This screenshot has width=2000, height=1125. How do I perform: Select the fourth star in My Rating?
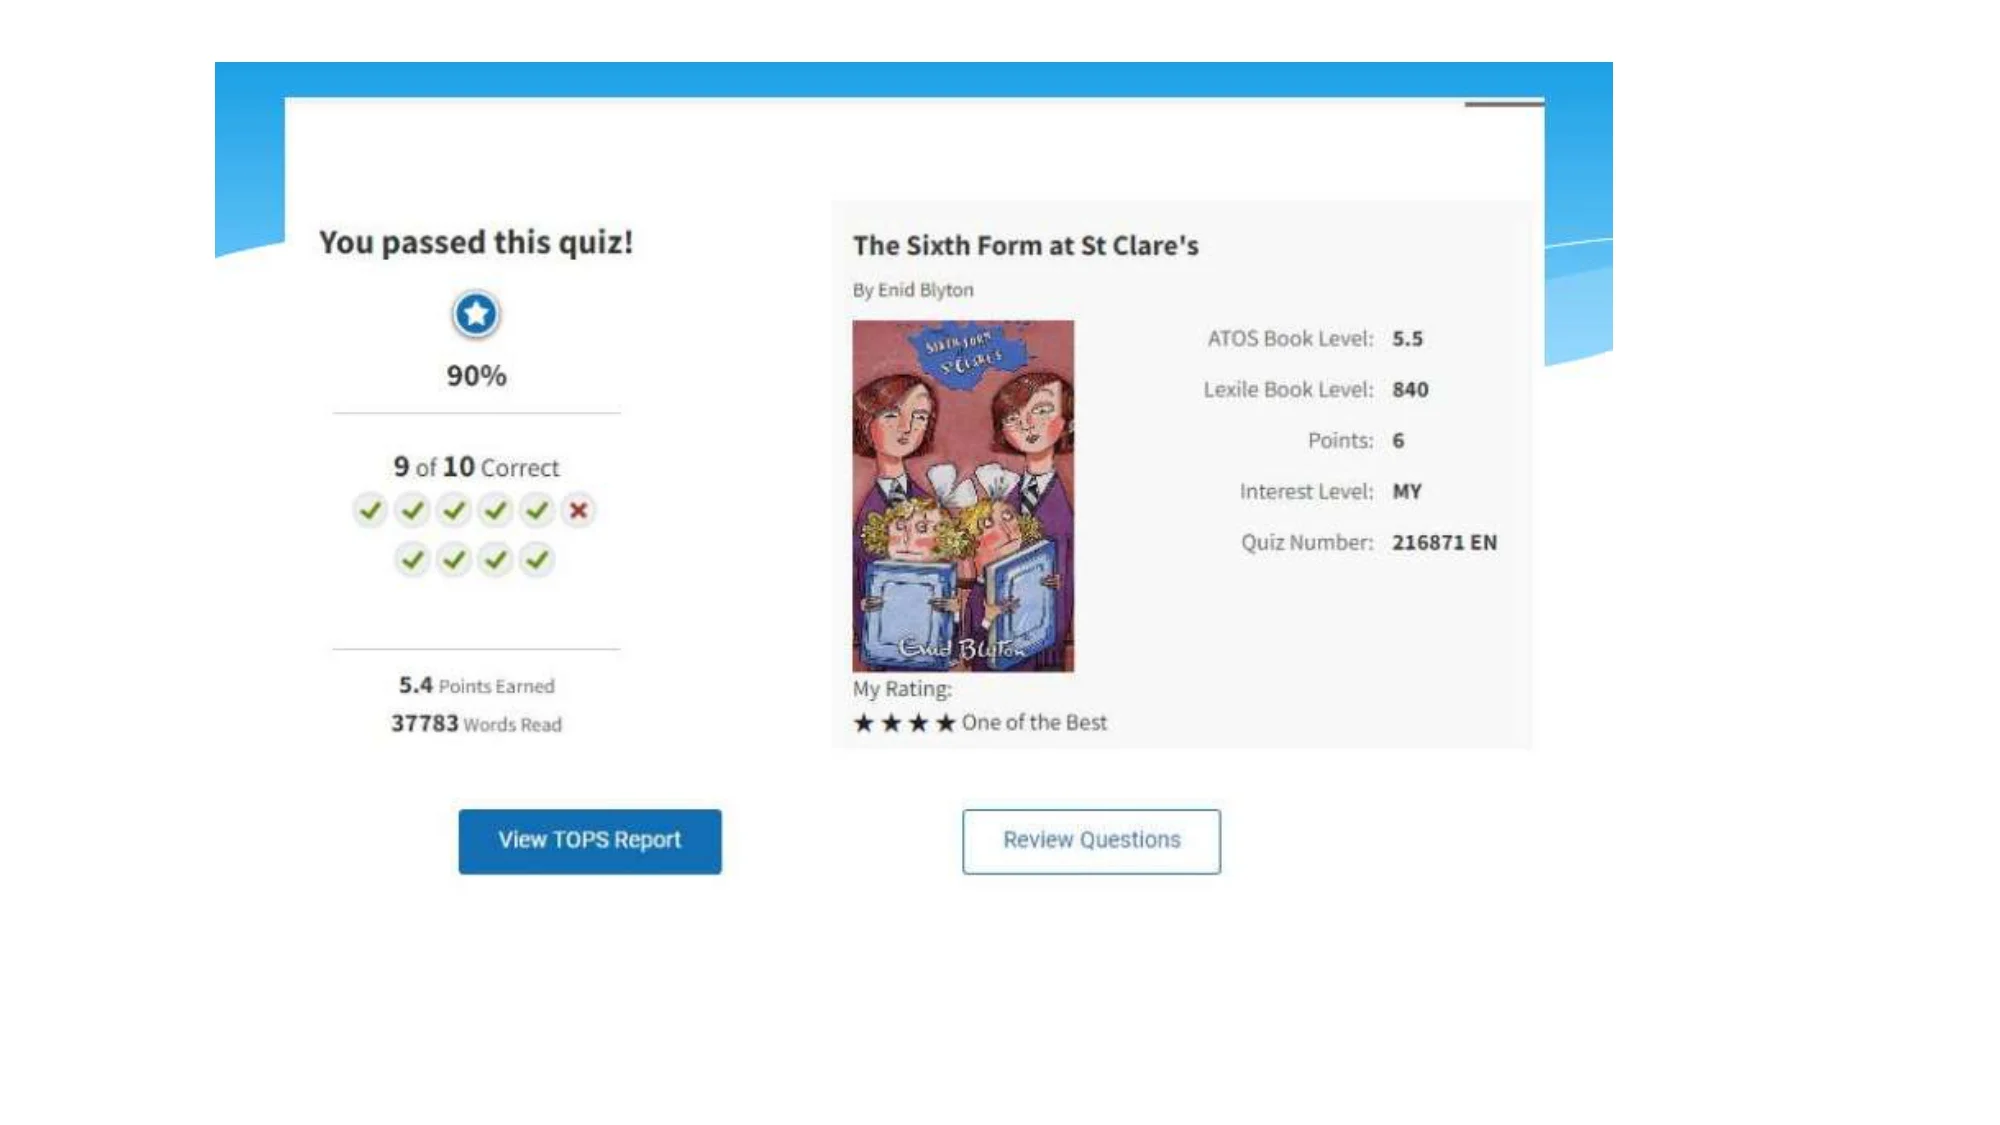[x=945, y=723]
